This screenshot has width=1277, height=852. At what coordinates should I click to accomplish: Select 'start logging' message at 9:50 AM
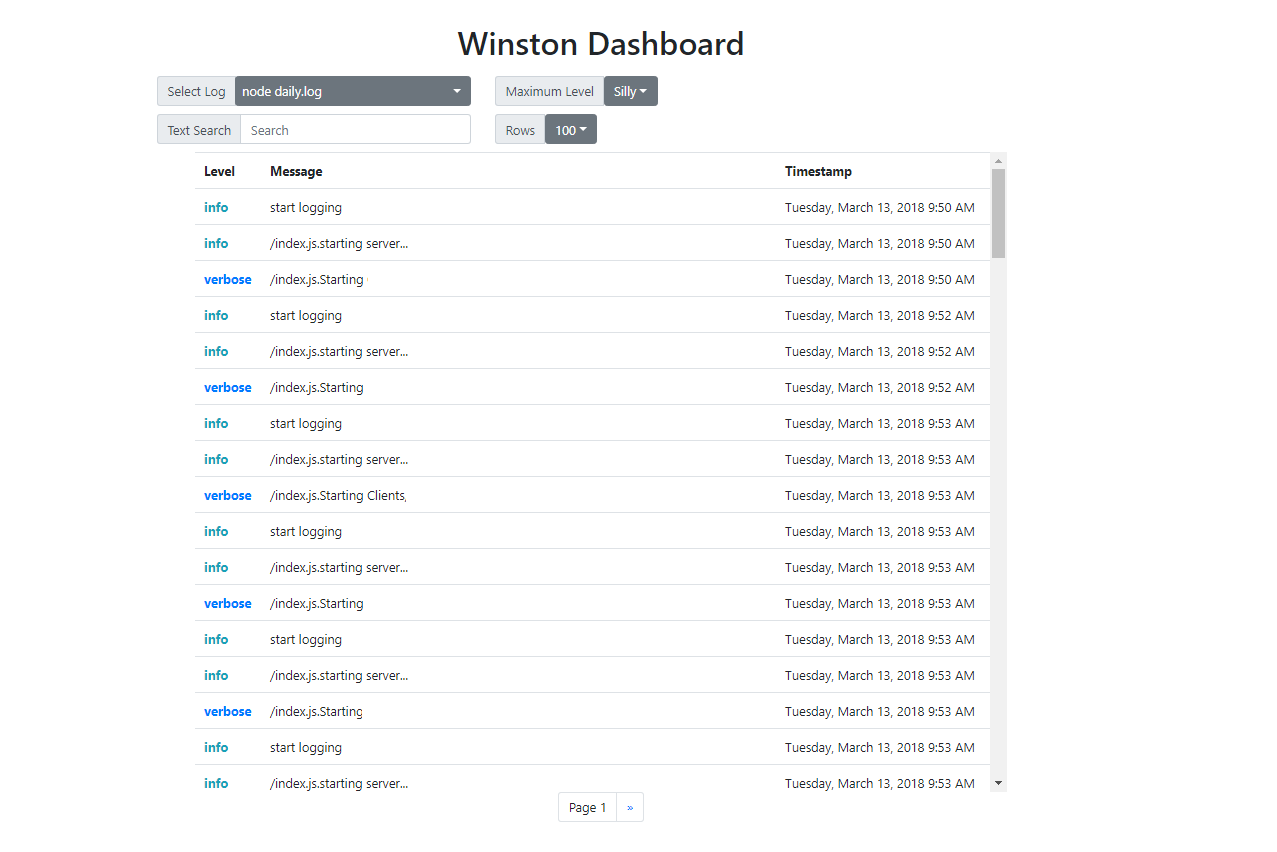[306, 207]
